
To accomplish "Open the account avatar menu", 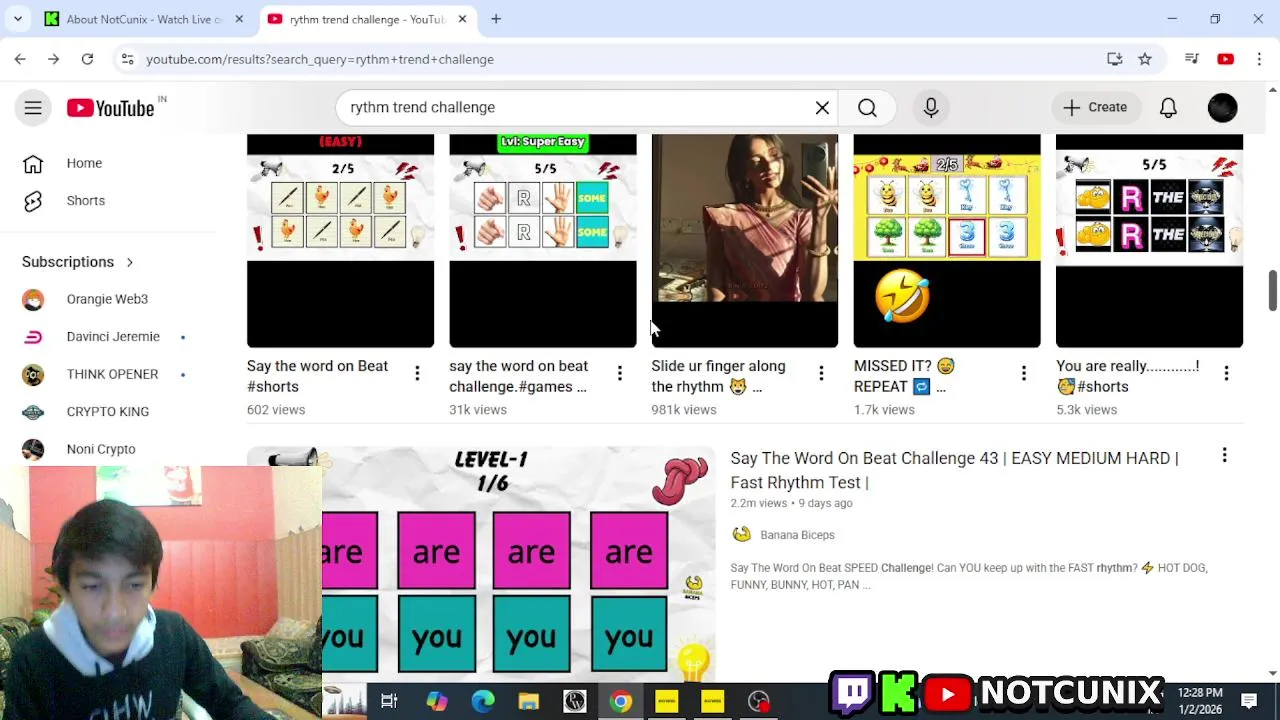I will tap(1222, 107).
